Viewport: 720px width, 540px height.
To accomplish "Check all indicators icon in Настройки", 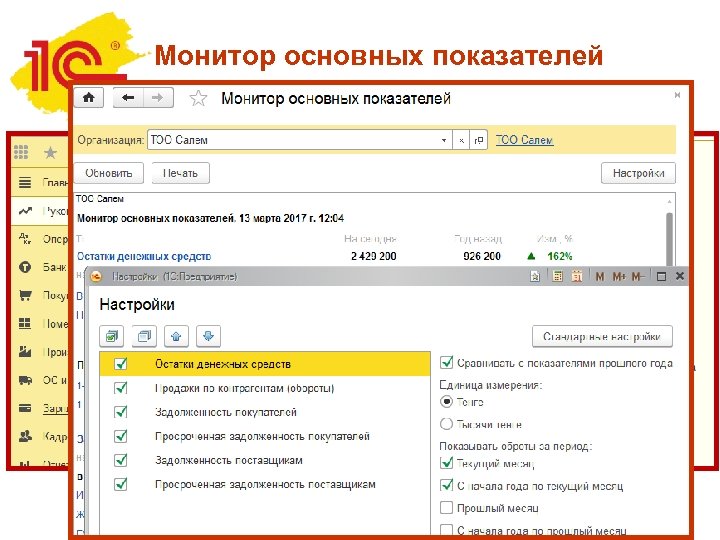I will tap(112, 337).
